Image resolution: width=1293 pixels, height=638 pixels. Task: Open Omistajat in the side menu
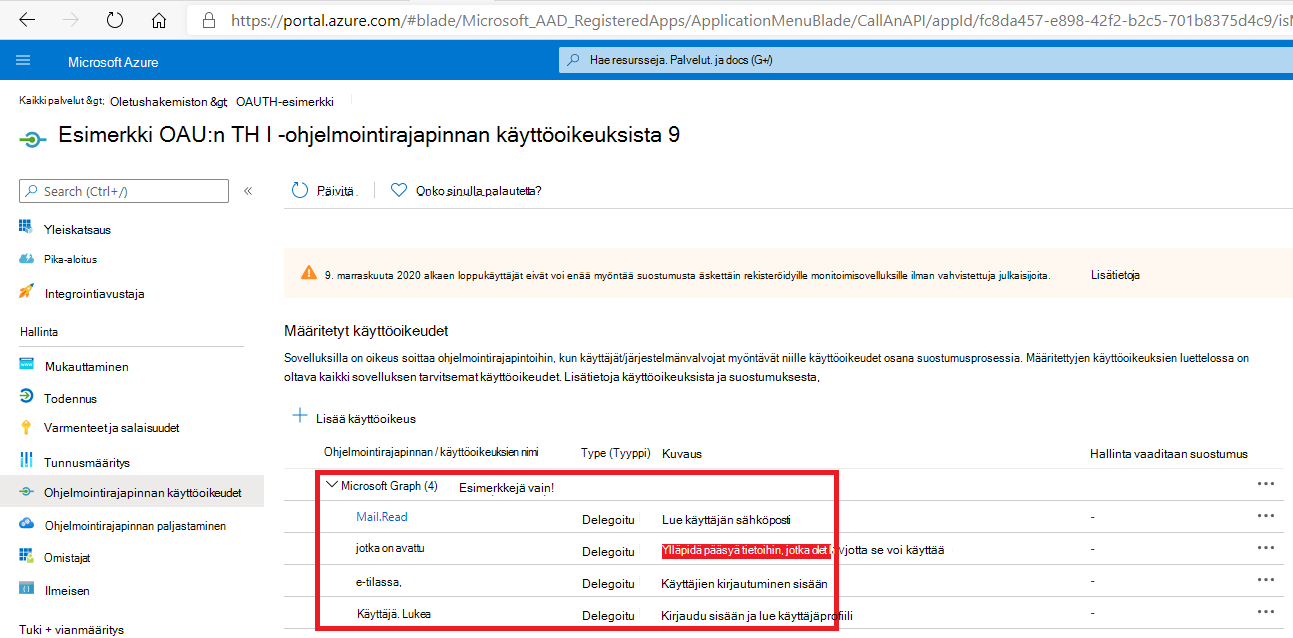coord(68,556)
